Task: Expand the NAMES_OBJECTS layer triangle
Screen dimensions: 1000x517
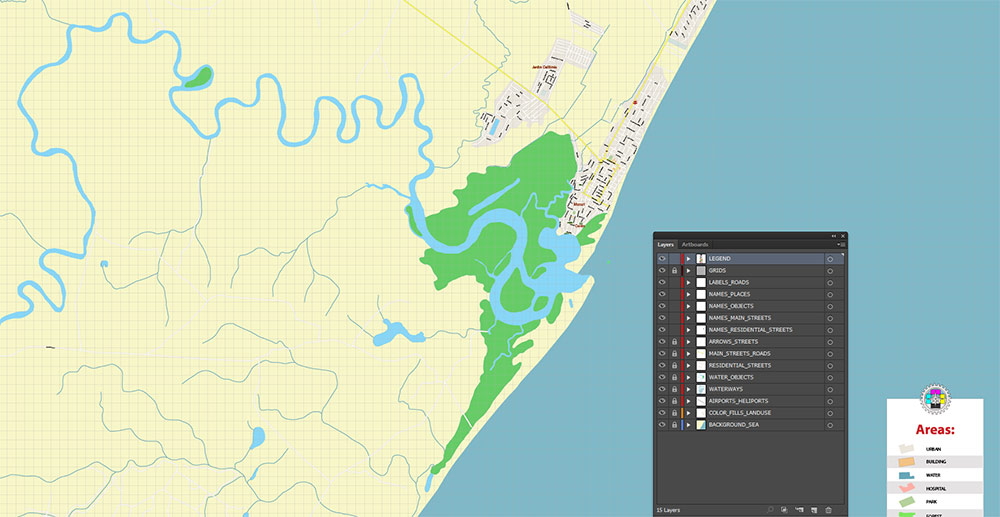Action: (689, 307)
